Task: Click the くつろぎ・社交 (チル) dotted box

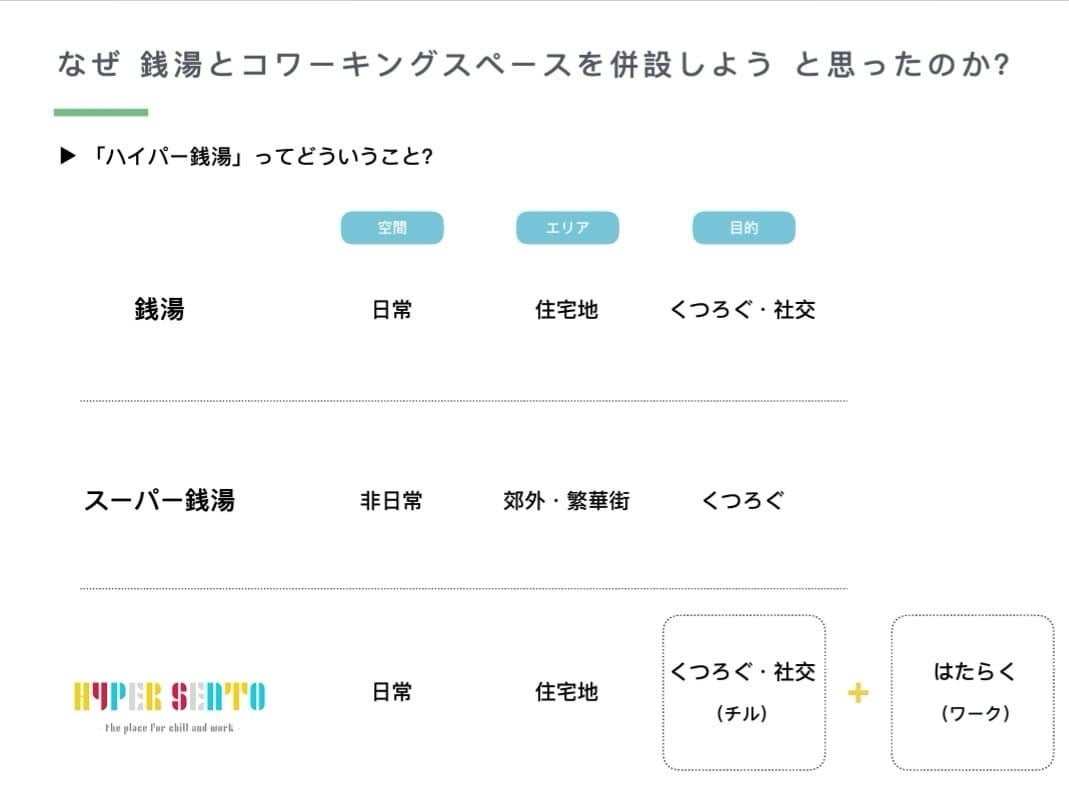Action: click(x=743, y=692)
